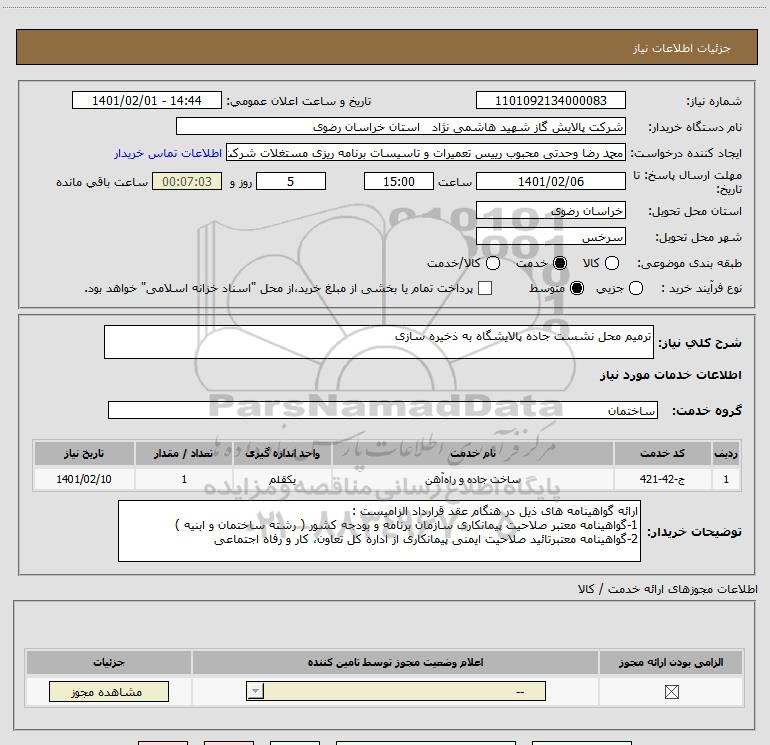Click the row number cell 1 under ردیف
The height and width of the screenshot is (745, 770).
[726, 479]
